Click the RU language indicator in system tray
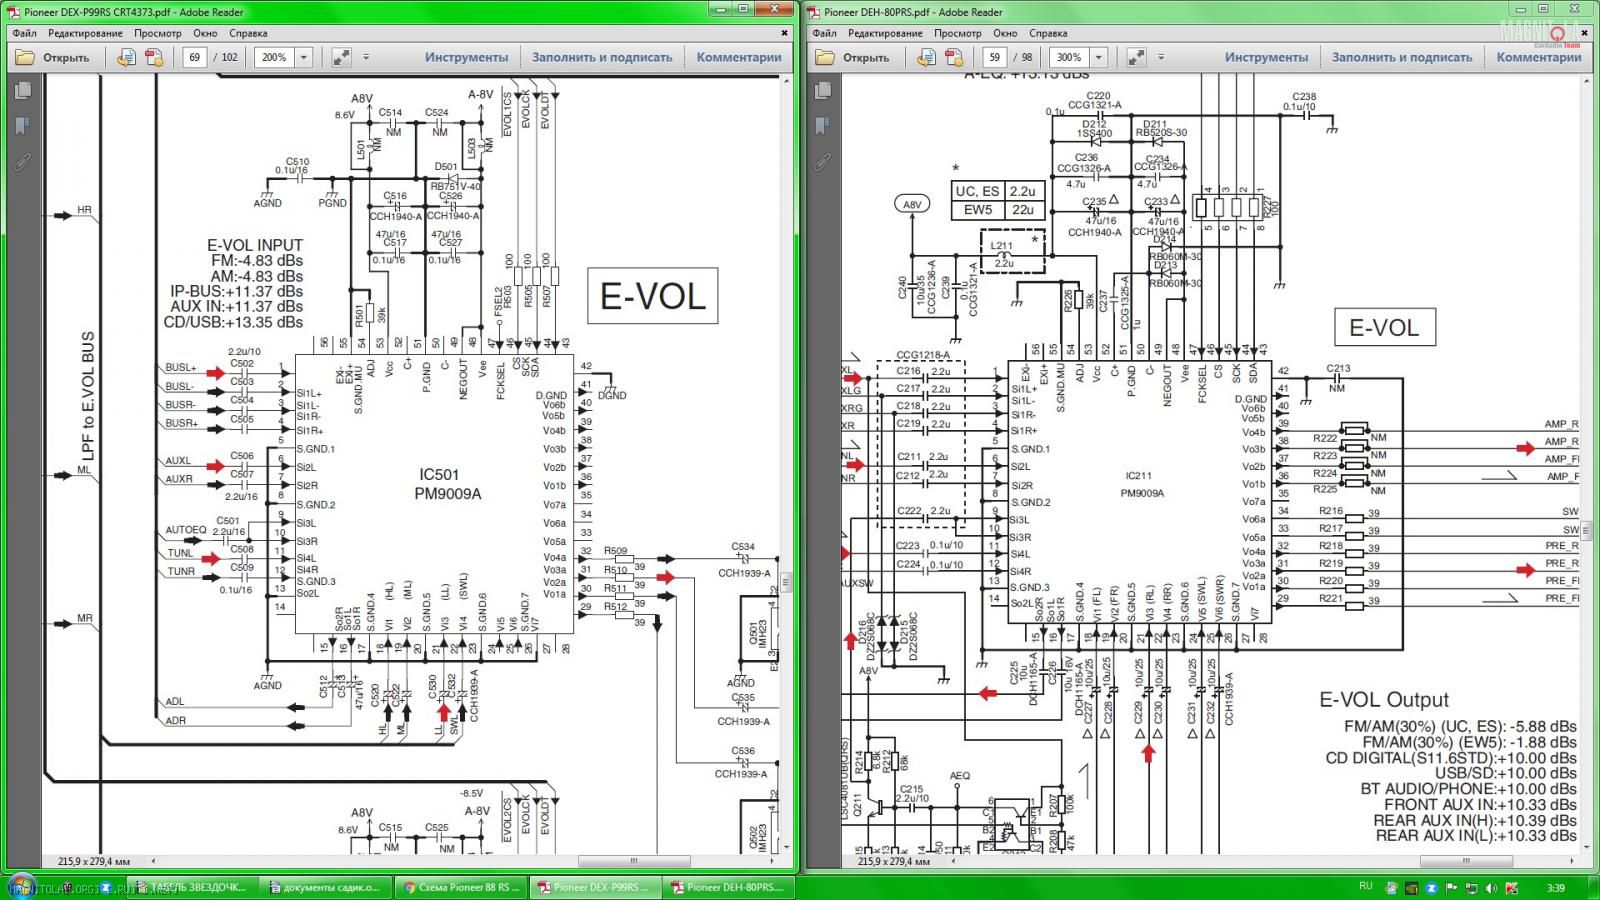 [1366, 886]
